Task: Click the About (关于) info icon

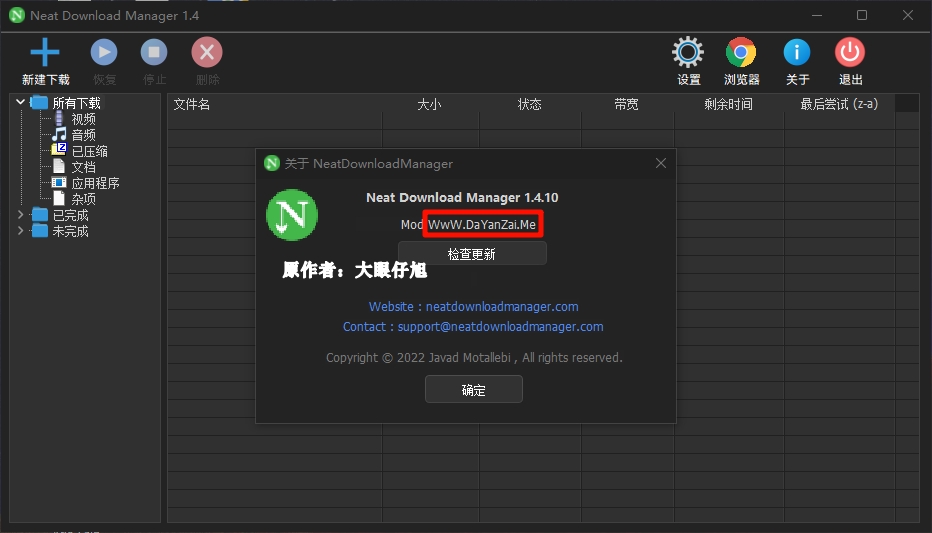Action: click(797, 52)
